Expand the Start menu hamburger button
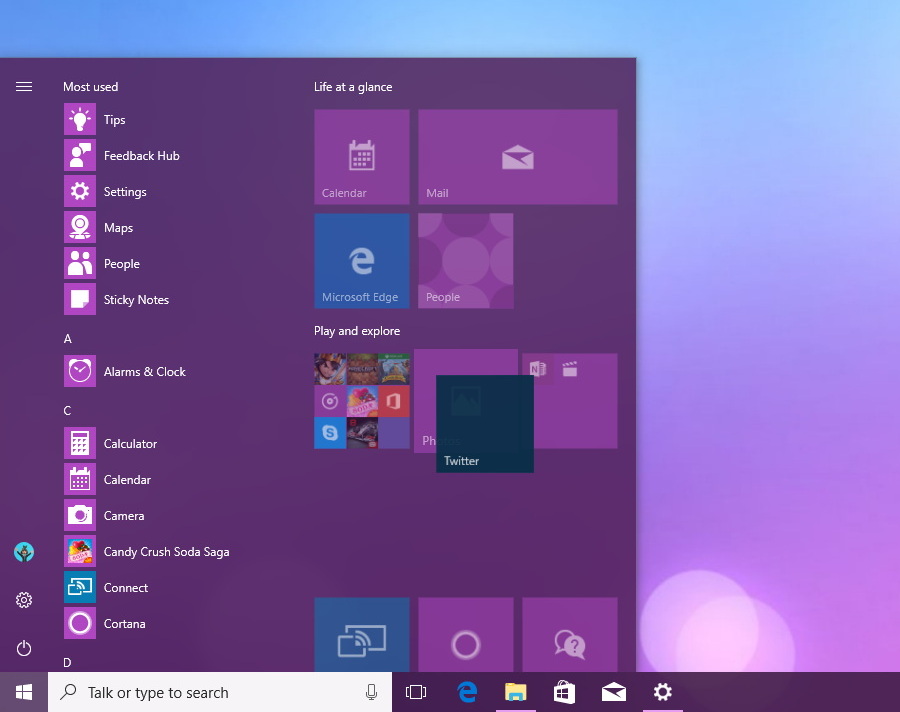900x712 pixels. pos(24,86)
